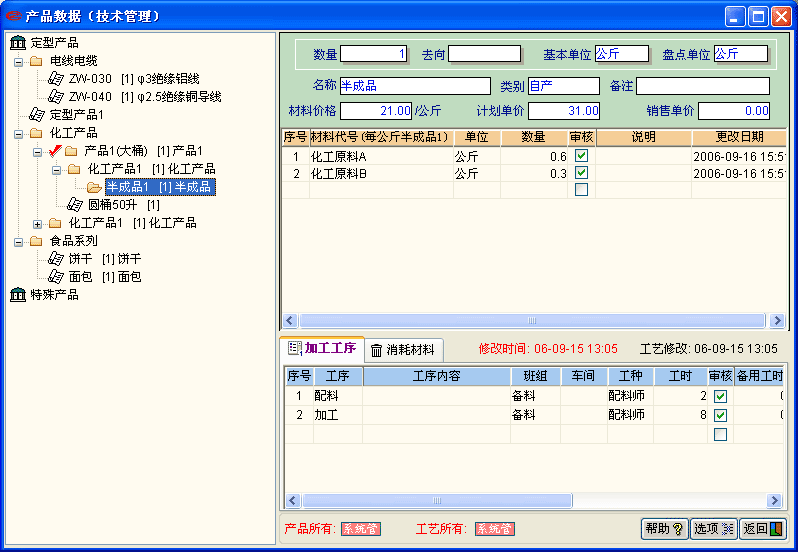Toggle the empty-row 审核 checkbox in materials table
This screenshot has width=798, height=552.
pos(581,189)
